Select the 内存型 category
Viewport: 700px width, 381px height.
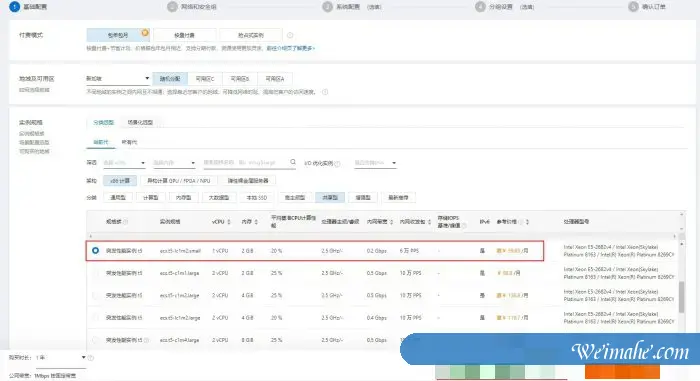[x=183, y=197]
